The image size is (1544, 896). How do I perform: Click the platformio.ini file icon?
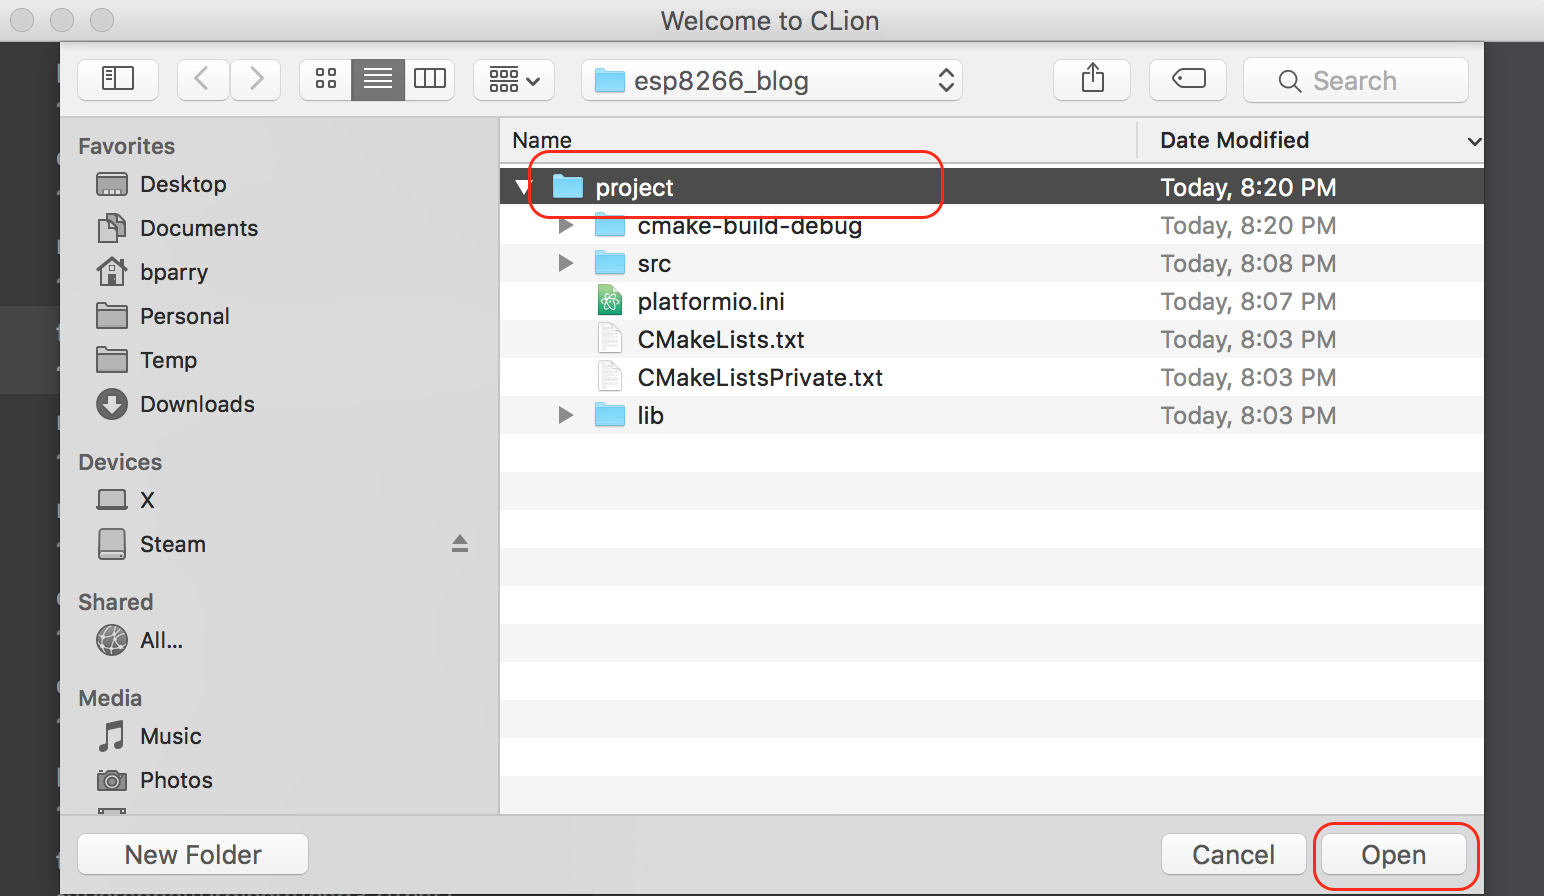pos(610,300)
